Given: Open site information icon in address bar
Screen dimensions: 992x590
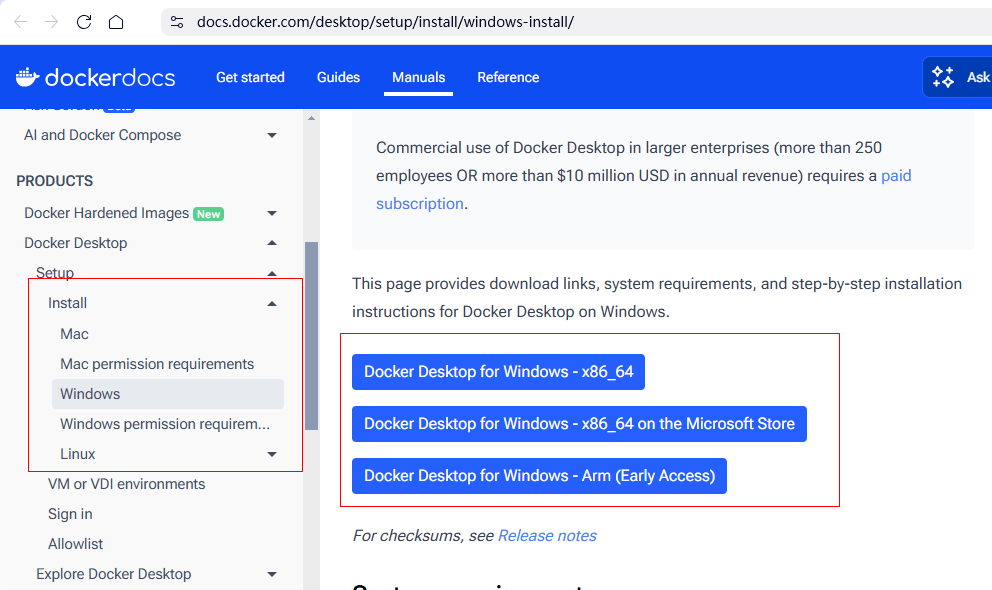Looking at the screenshot, I should coord(177,22).
